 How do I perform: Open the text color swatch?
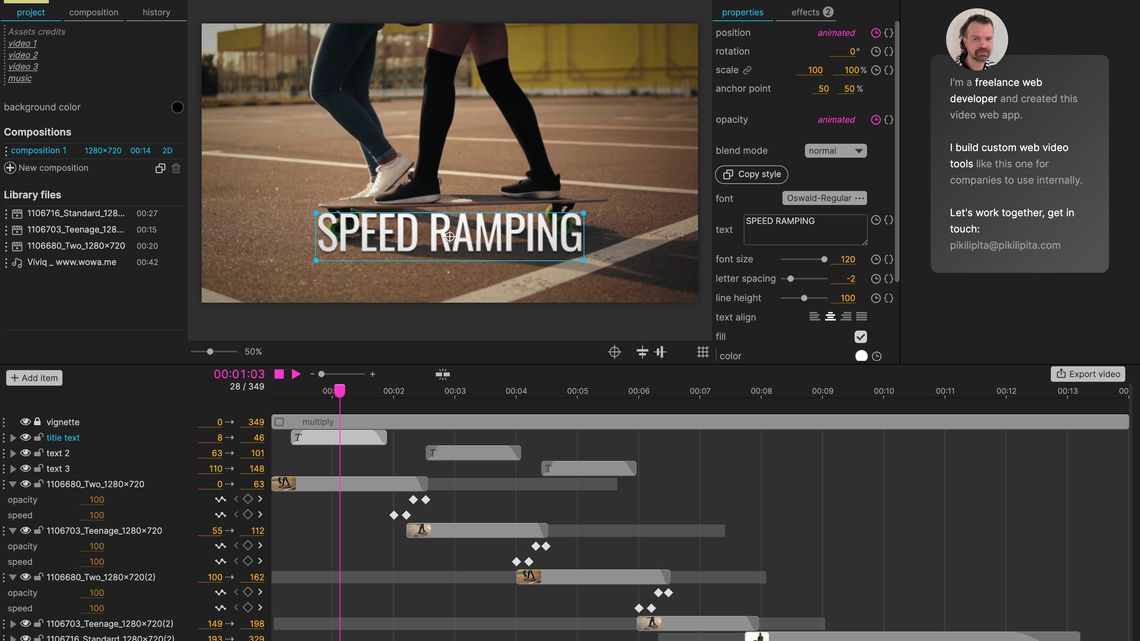(862, 356)
